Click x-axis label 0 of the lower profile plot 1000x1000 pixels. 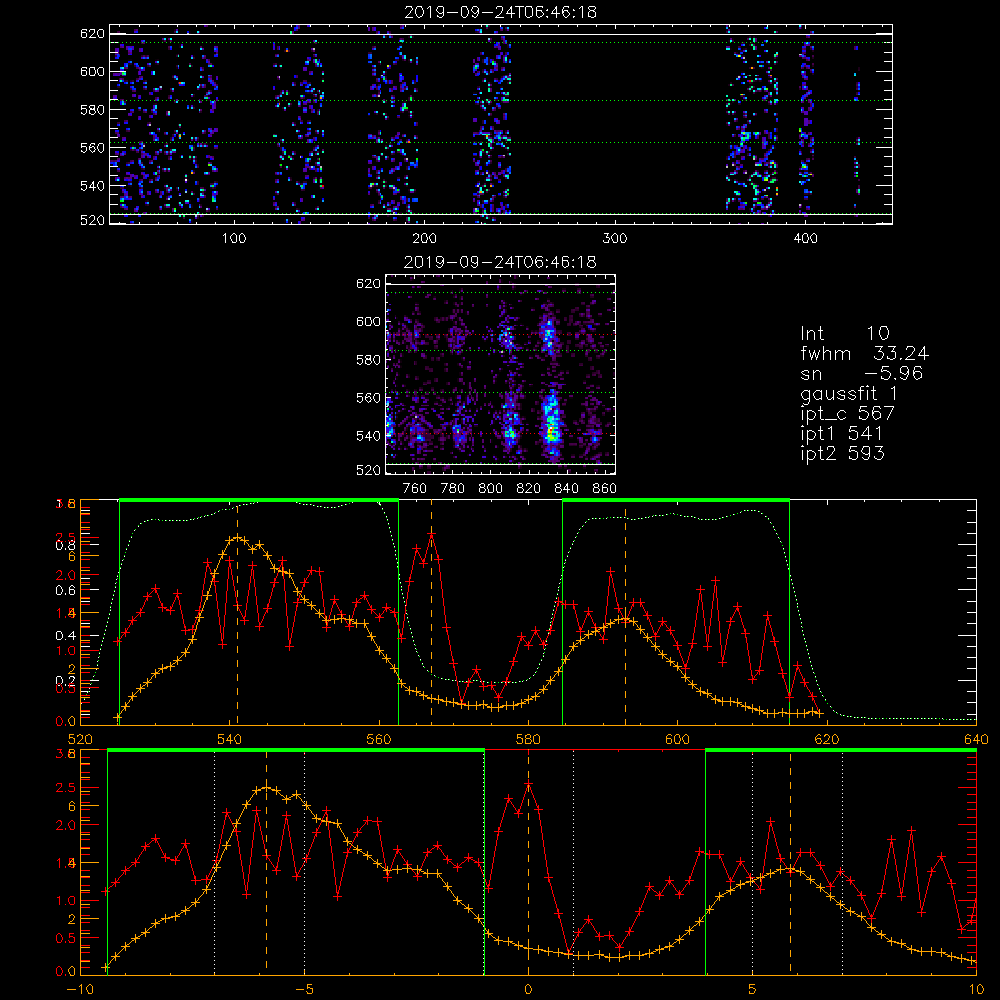[528, 990]
